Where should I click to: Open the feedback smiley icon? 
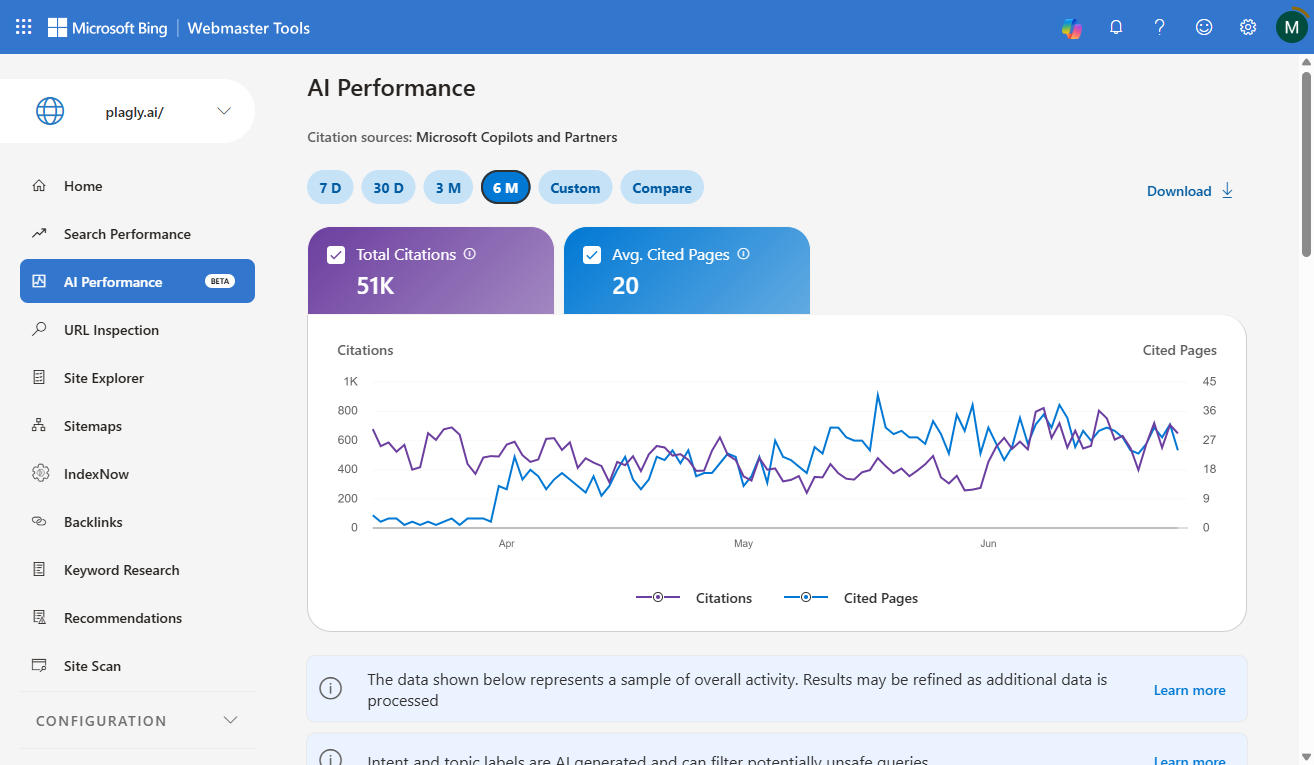[x=1204, y=27]
